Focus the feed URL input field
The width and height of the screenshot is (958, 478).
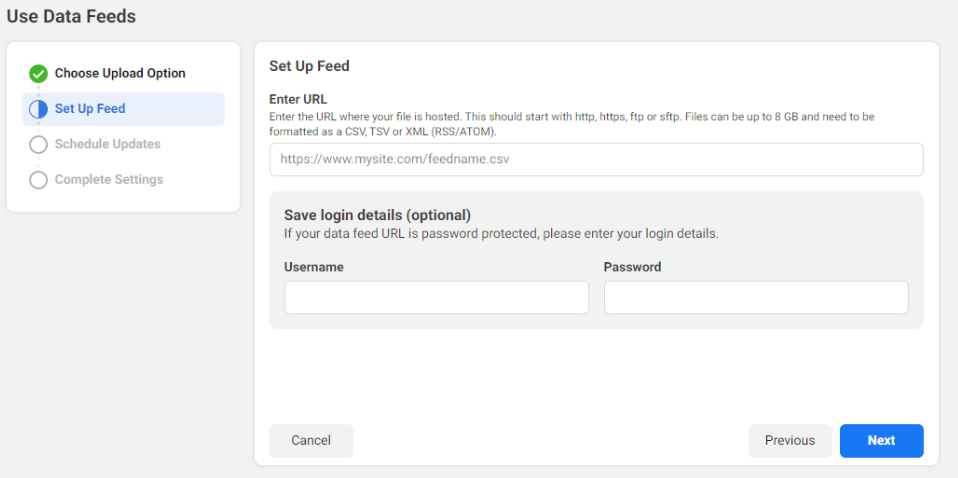(596, 159)
